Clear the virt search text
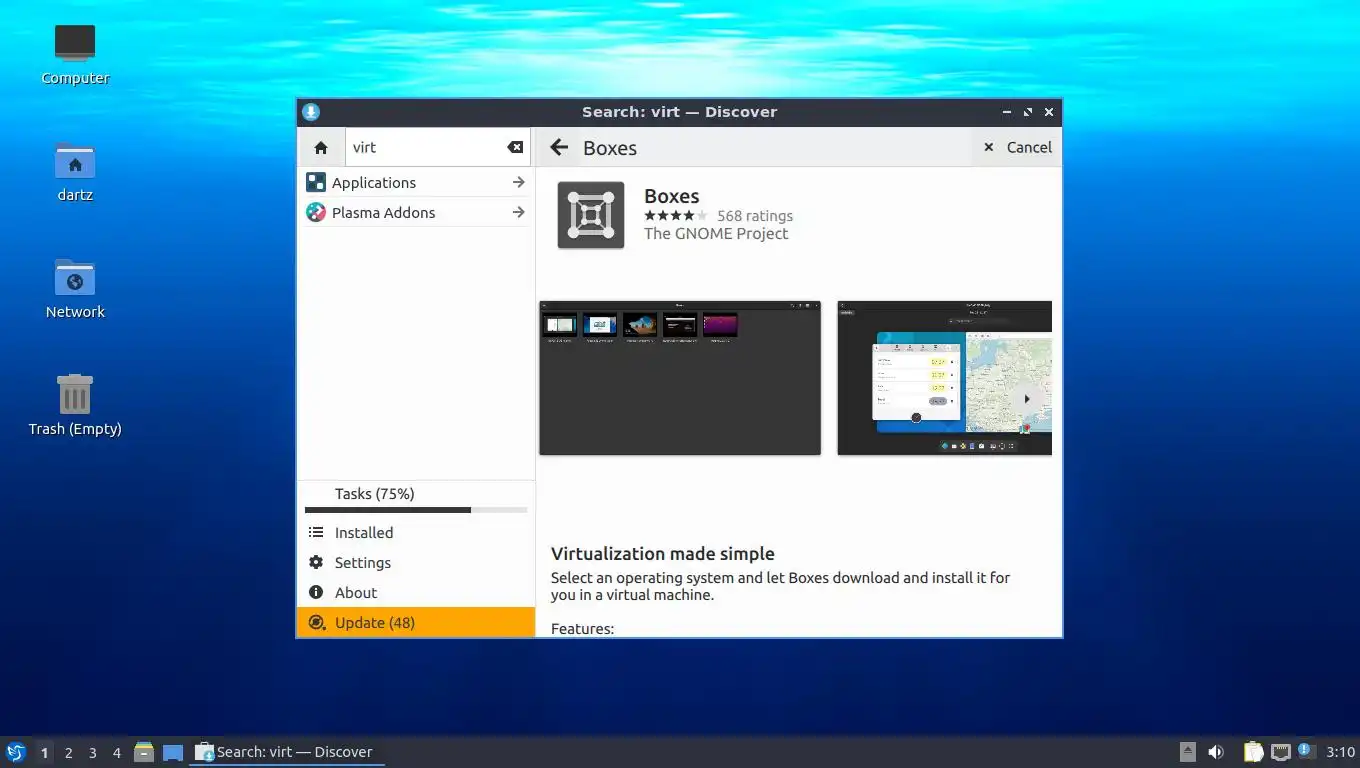Screen dimensions: 1360x768 tap(515, 147)
